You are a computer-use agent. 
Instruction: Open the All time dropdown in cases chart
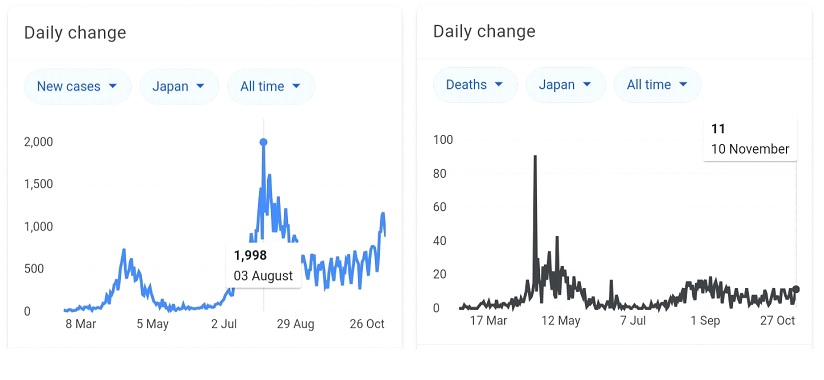pyautogui.click(x=271, y=86)
